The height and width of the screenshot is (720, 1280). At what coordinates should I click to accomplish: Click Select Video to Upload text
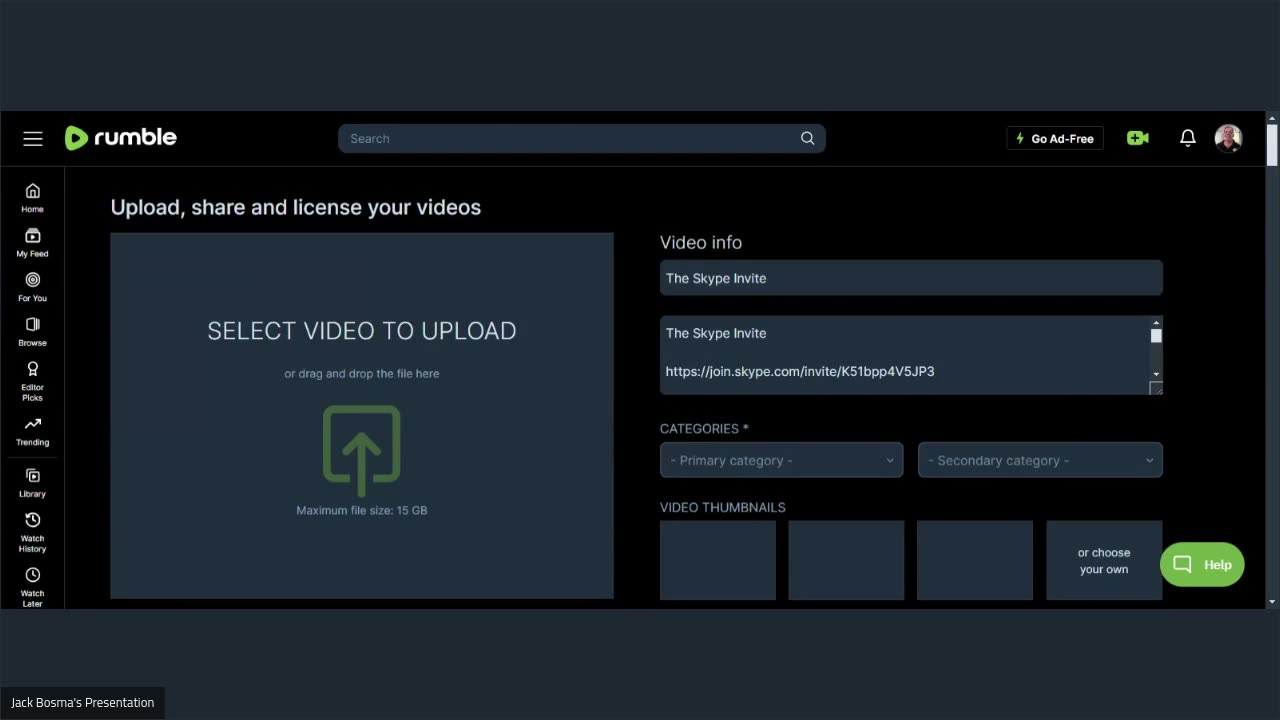362,331
